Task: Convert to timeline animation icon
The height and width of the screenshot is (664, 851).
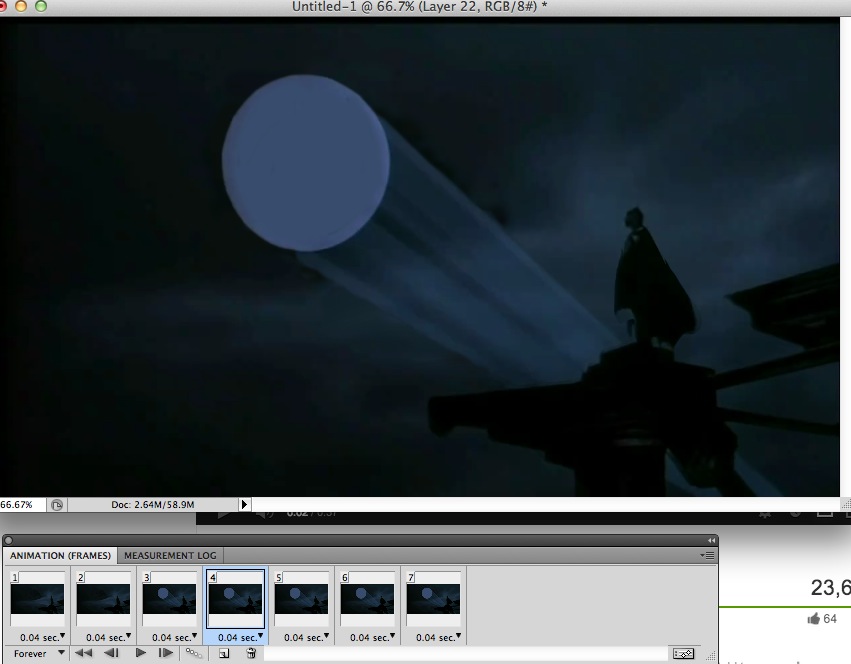Action: [x=683, y=654]
